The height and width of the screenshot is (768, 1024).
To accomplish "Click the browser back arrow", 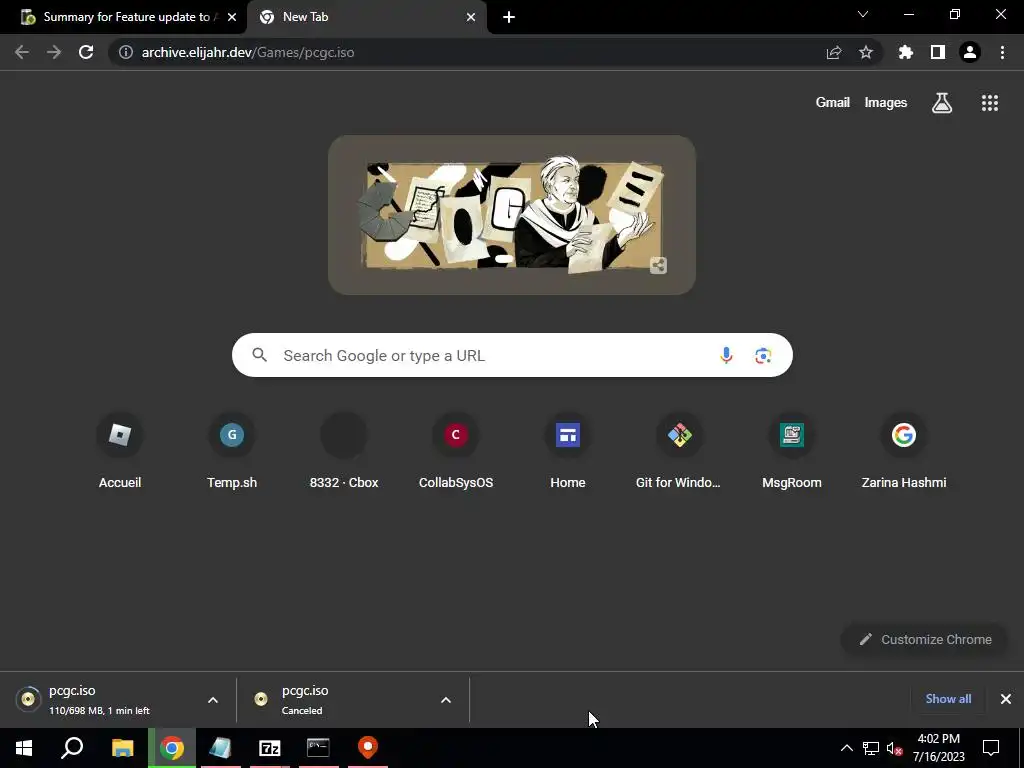I will [x=22, y=52].
